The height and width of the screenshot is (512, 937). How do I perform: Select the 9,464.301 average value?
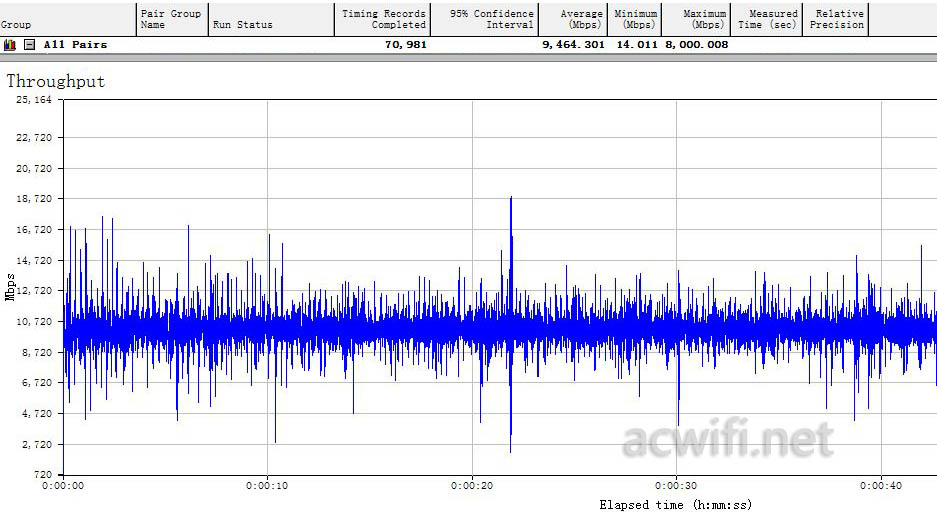click(574, 45)
